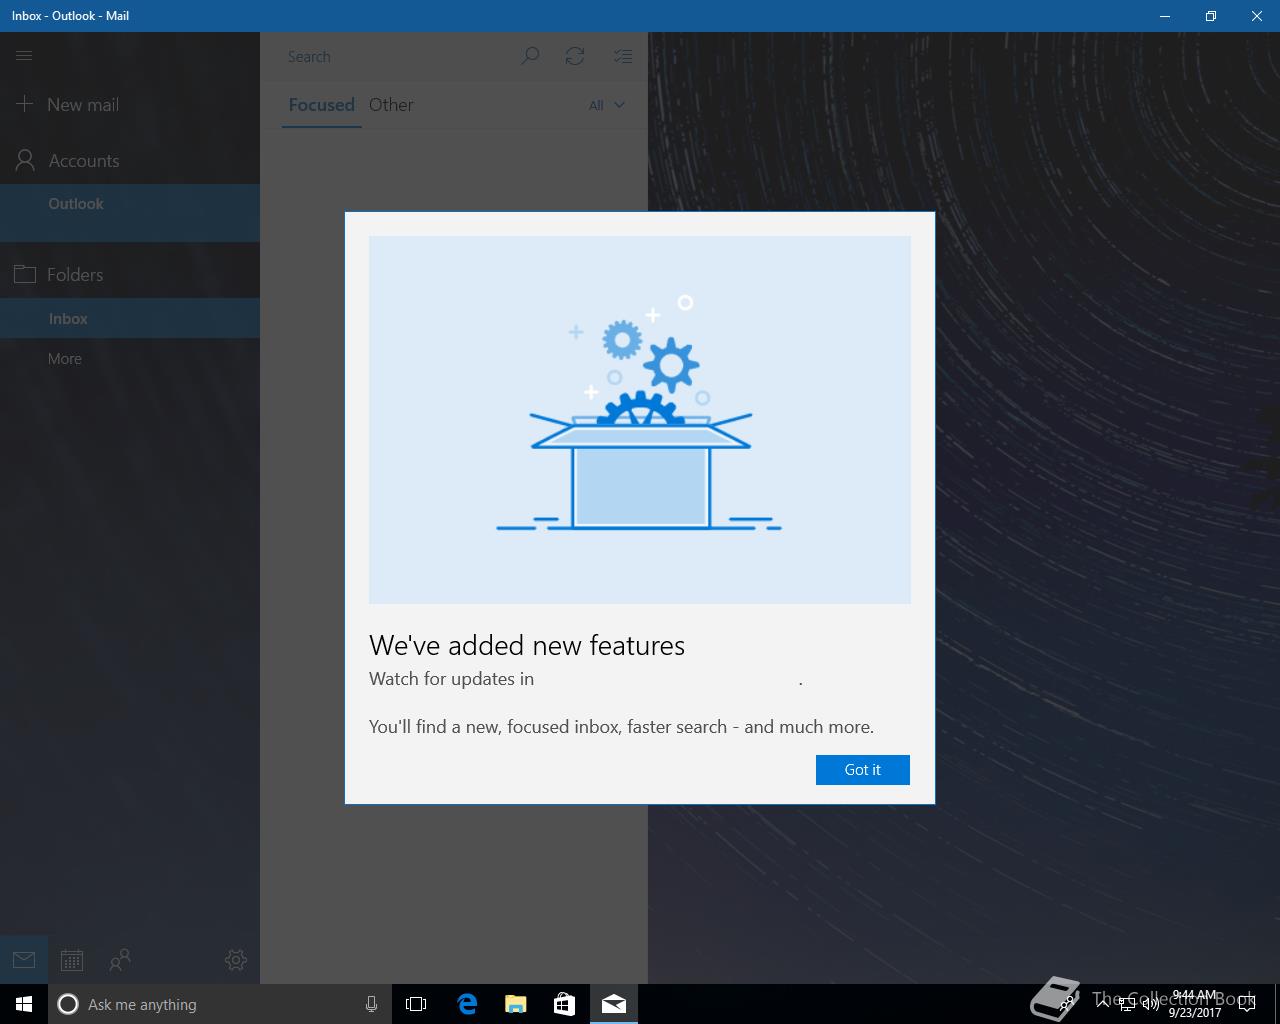Viewport: 1280px width, 1024px height.
Task: Launch Microsoft Edge from taskbar
Action: (x=467, y=1004)
